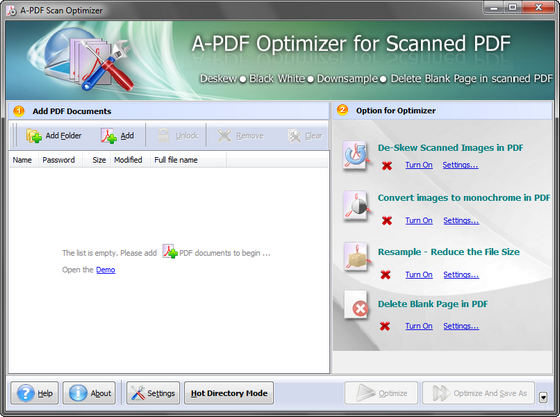Screen dimensions: 560x417
Task: Click the Resample box icon
Action: point(356,257)
